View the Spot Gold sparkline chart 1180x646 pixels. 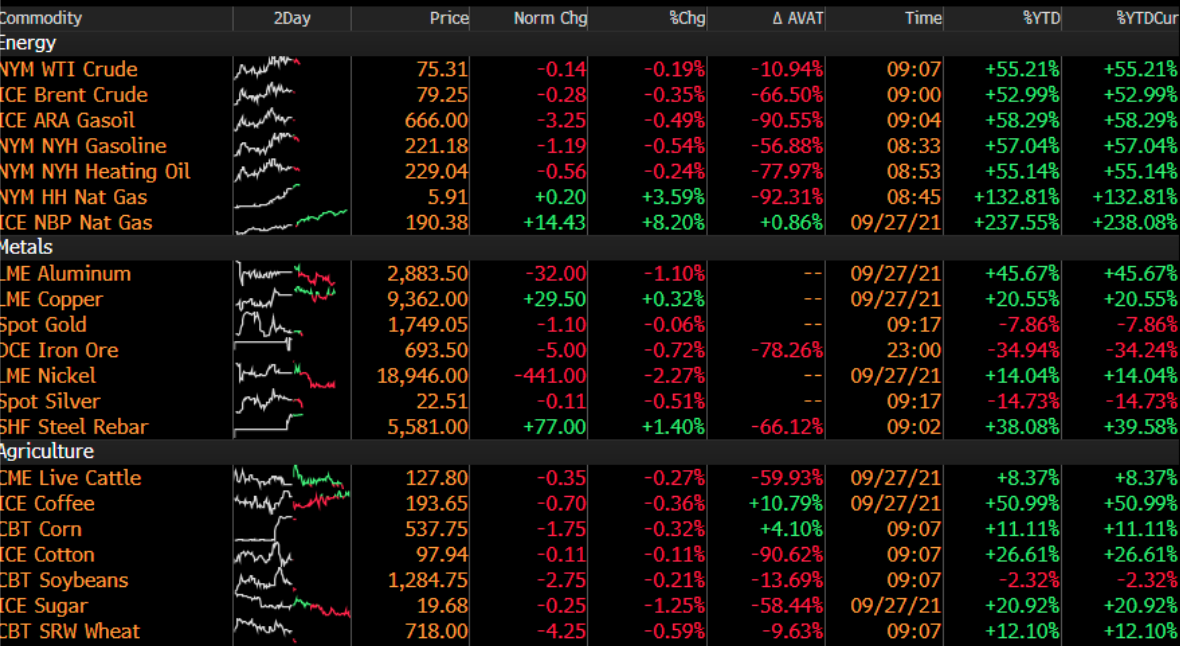269,325
